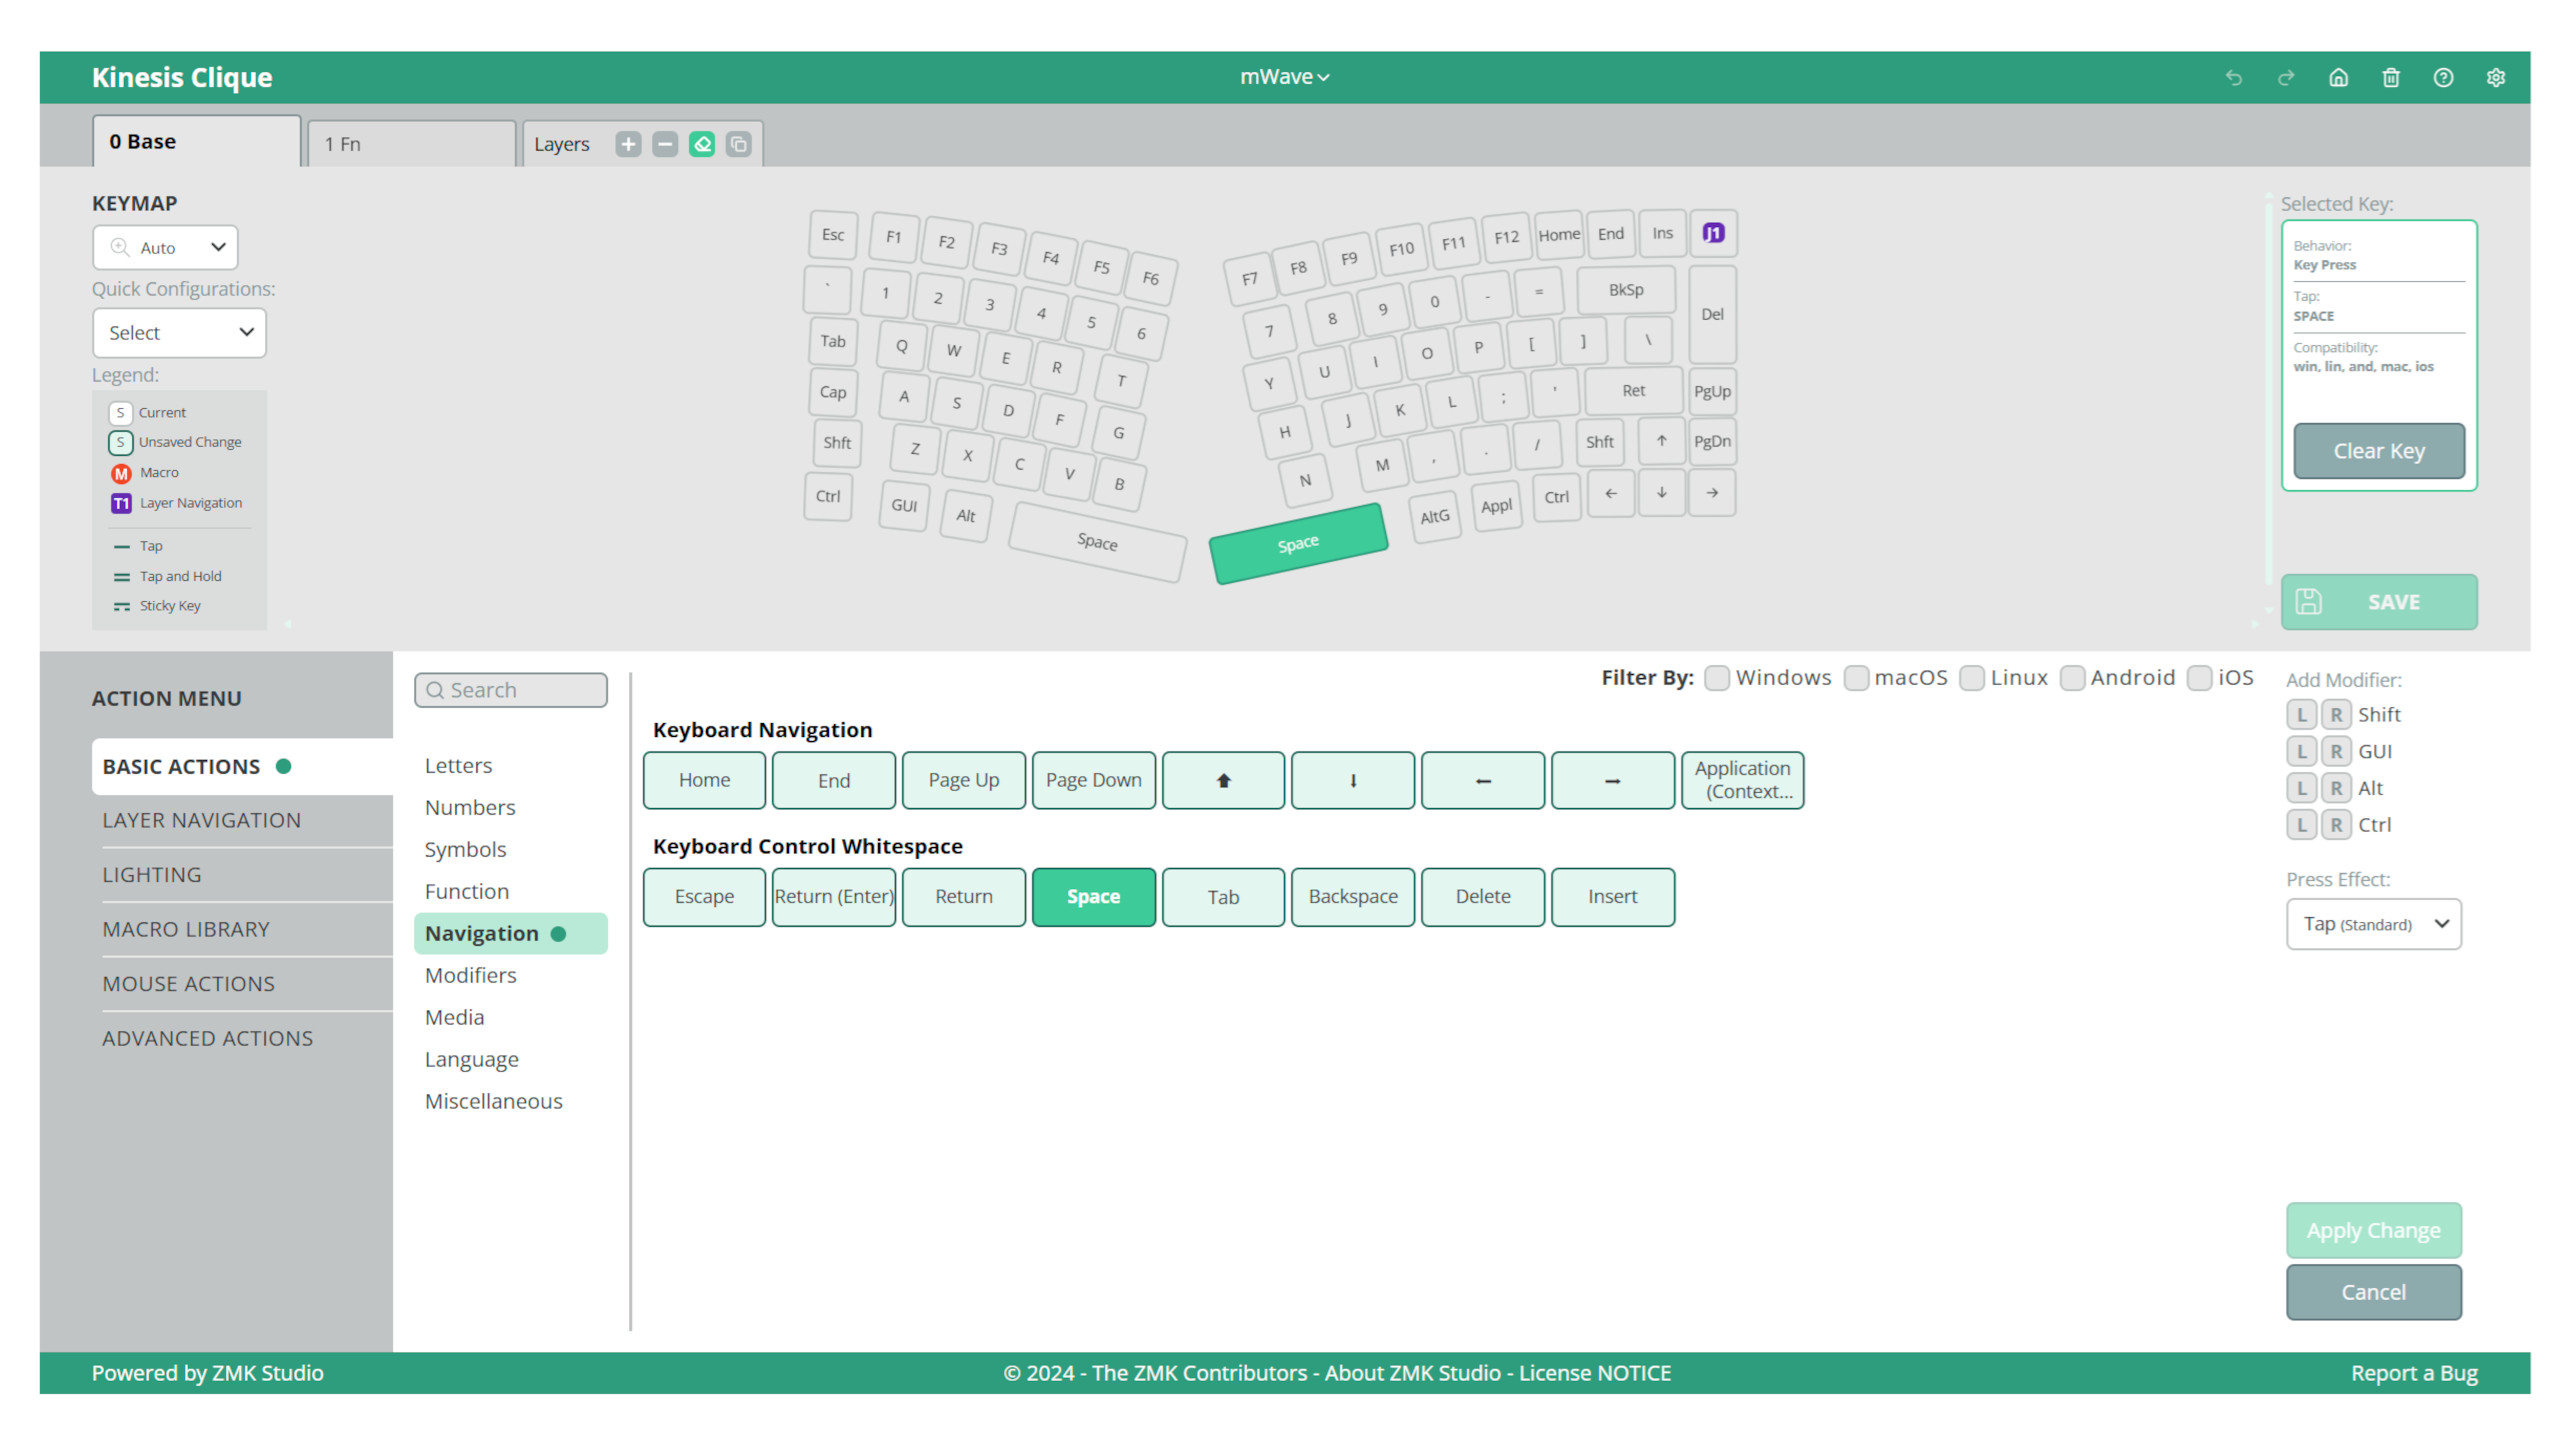This screenshot has height=1440, width=2561.
Task: Choose the Backspace action button
Action: 1352,897
